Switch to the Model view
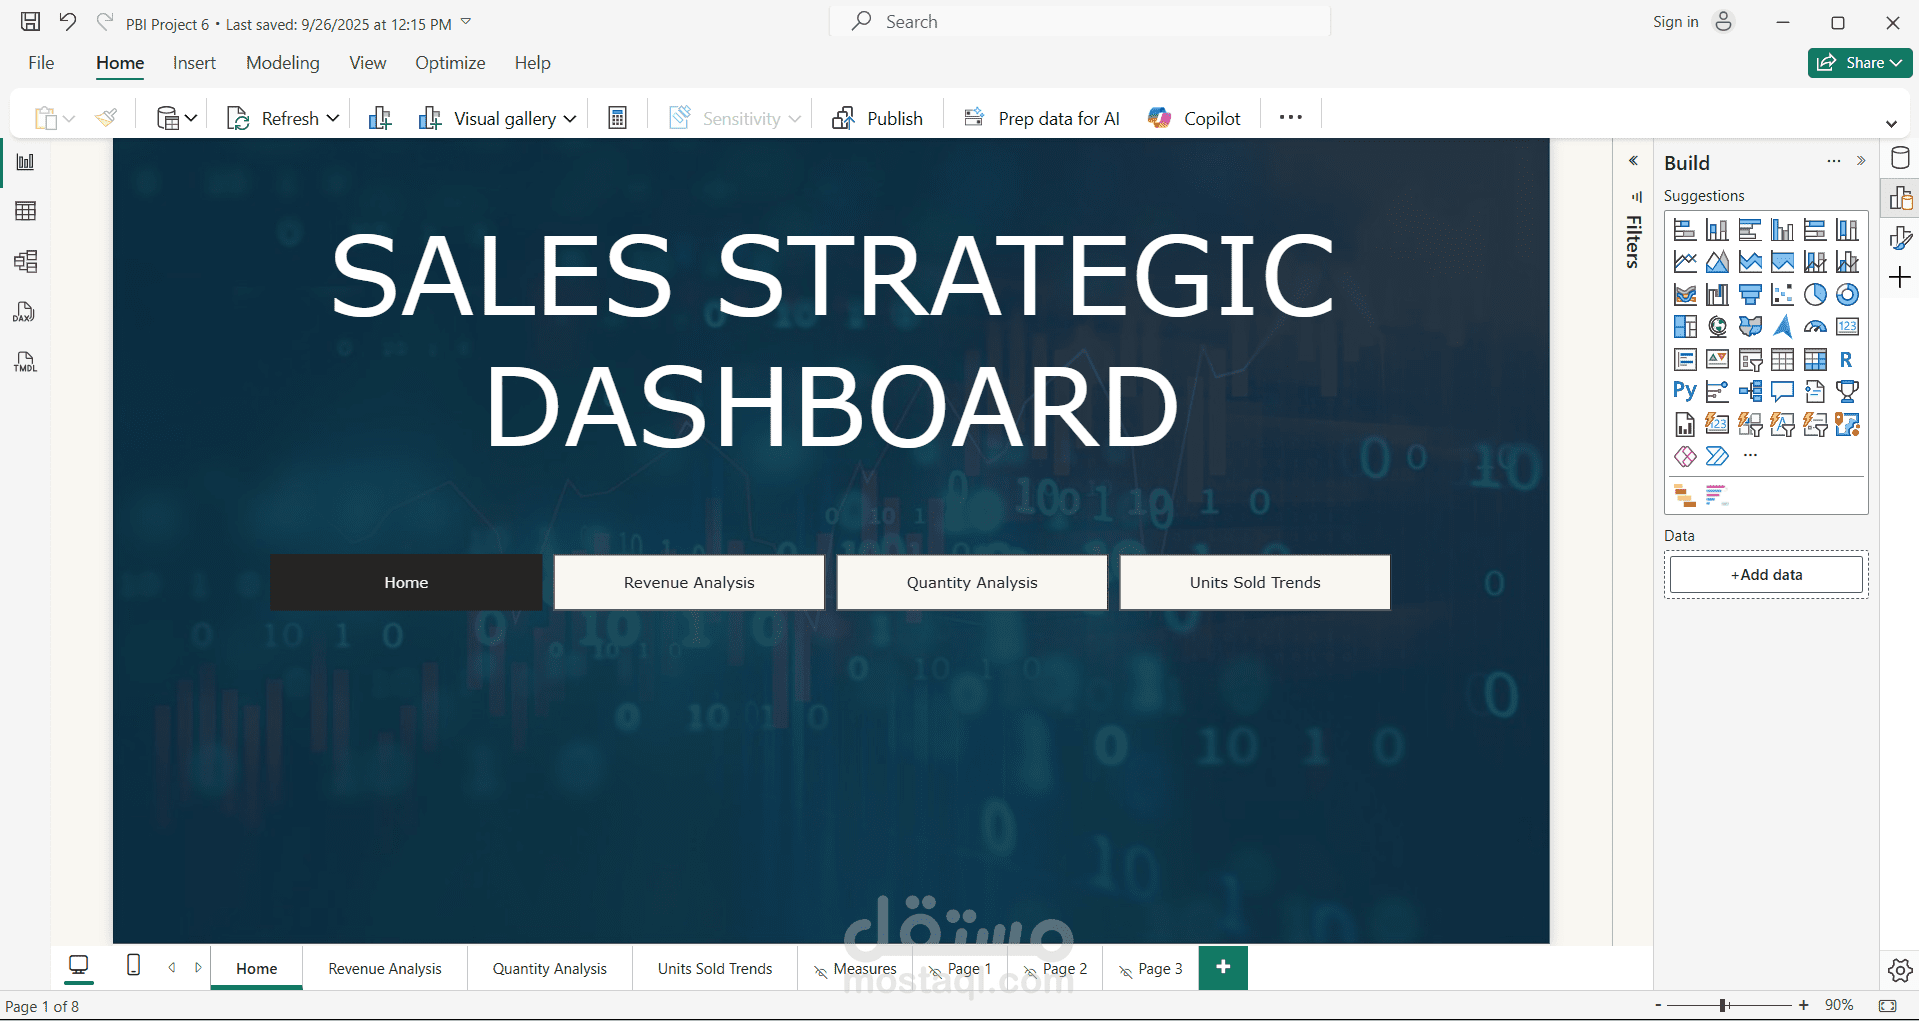The width and height of the screenshot is (1919, 1021). (x=25, y=262)
